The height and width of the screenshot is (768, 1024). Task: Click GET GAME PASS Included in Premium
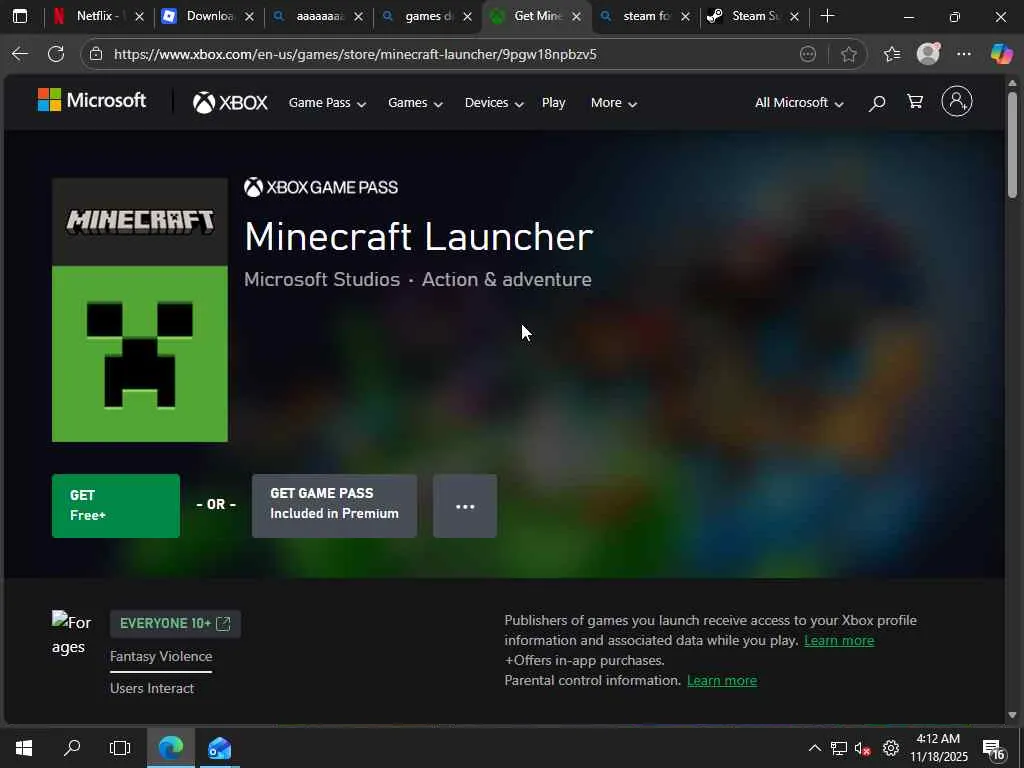[x=334, y=506]
